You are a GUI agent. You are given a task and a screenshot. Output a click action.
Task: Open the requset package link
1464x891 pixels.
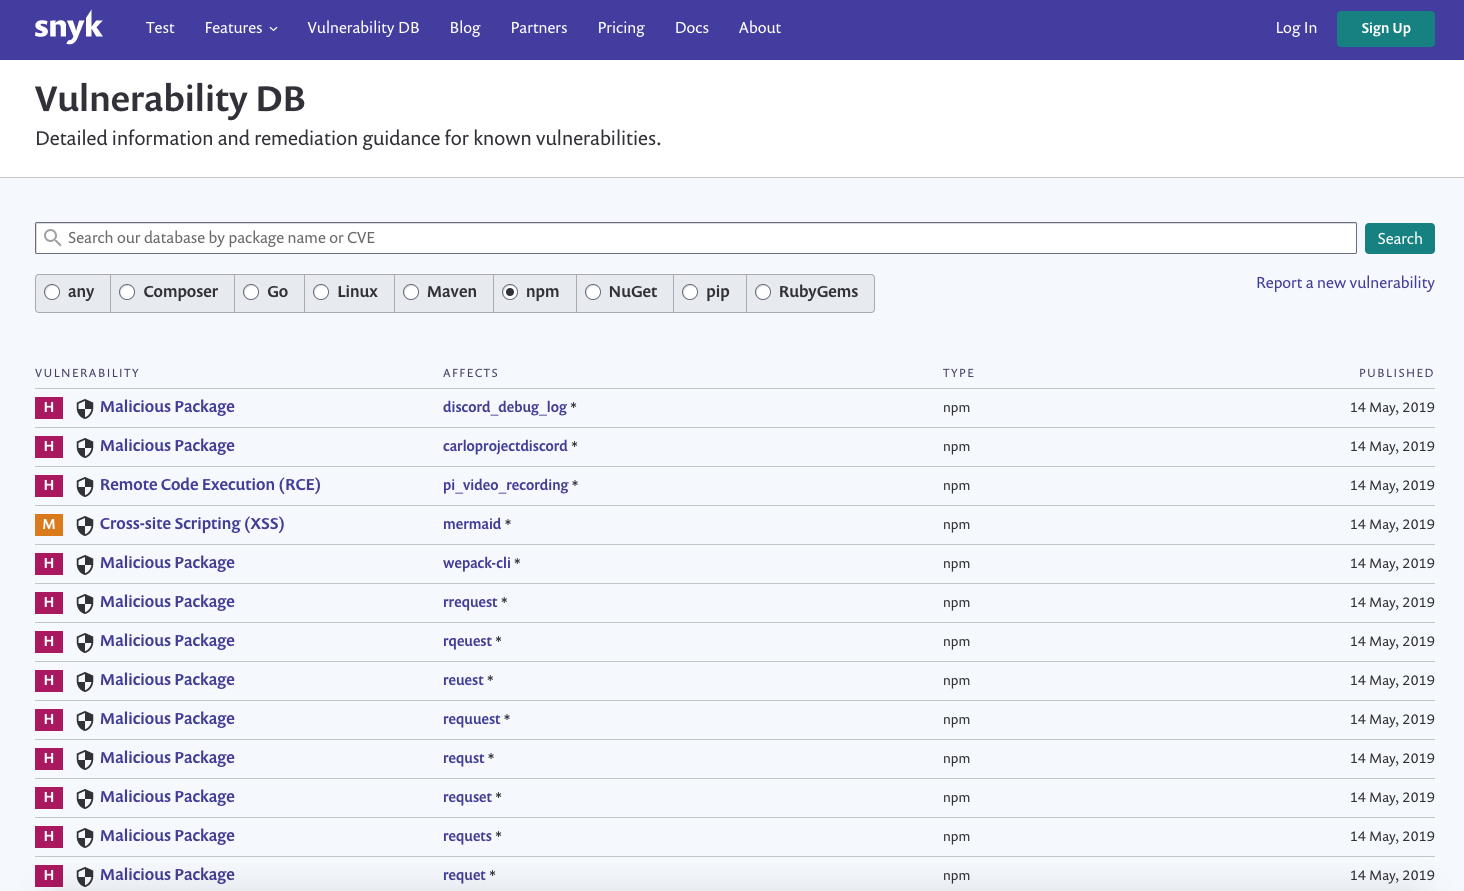467,797
